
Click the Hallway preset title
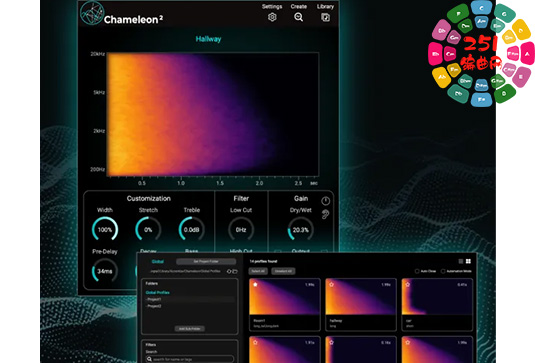208,39
